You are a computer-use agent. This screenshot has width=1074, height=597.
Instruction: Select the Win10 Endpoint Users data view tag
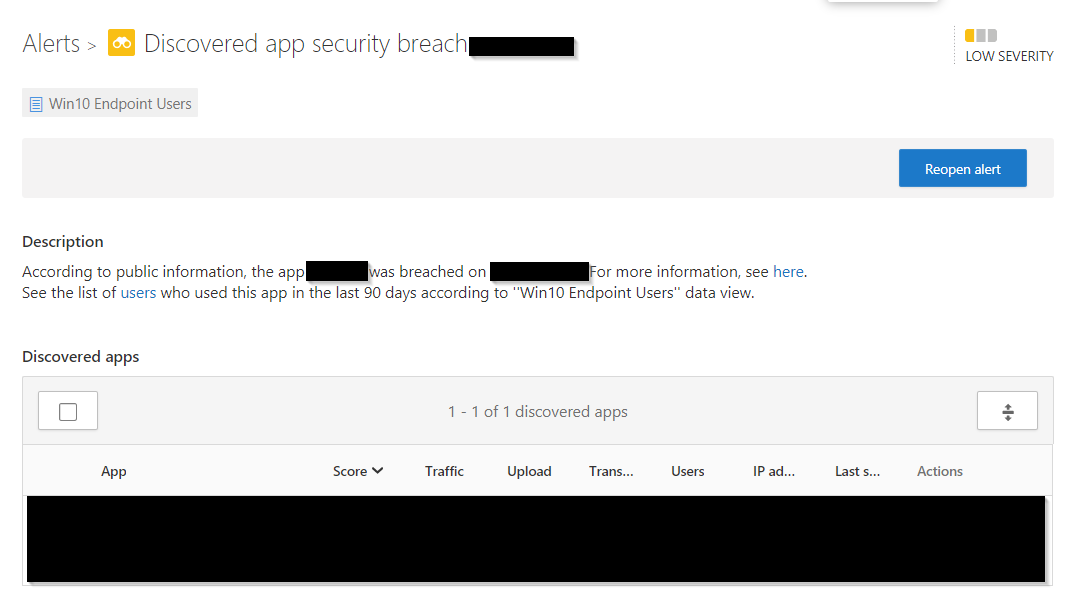(109, 103)
